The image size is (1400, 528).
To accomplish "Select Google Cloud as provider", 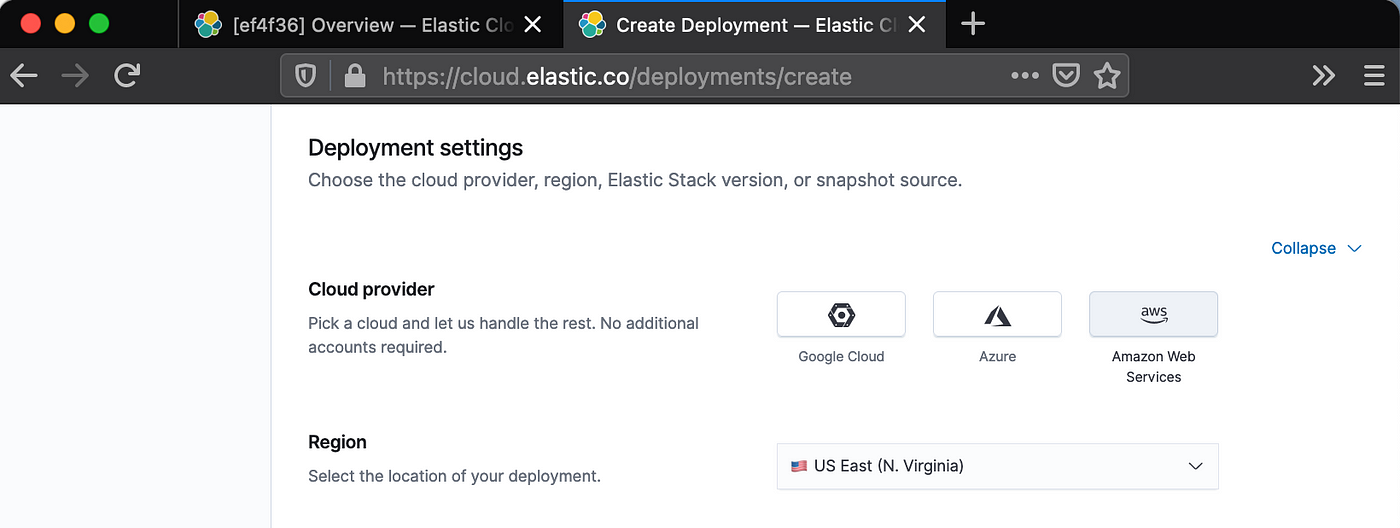I will tap(841, 315).
